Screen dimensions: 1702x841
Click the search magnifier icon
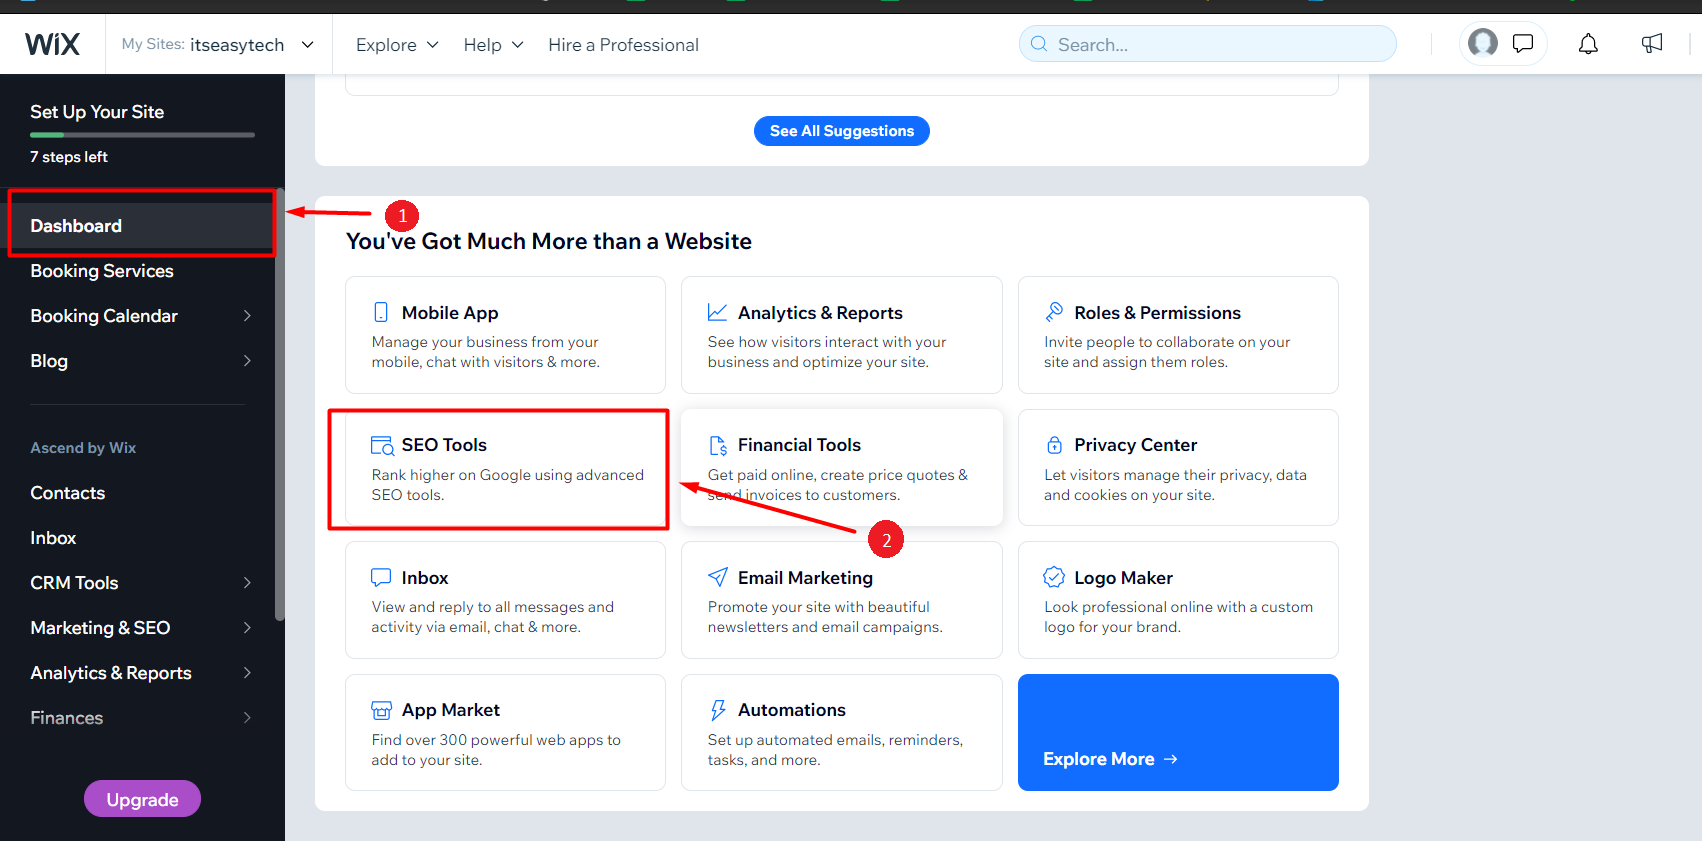click(1039, 44)
